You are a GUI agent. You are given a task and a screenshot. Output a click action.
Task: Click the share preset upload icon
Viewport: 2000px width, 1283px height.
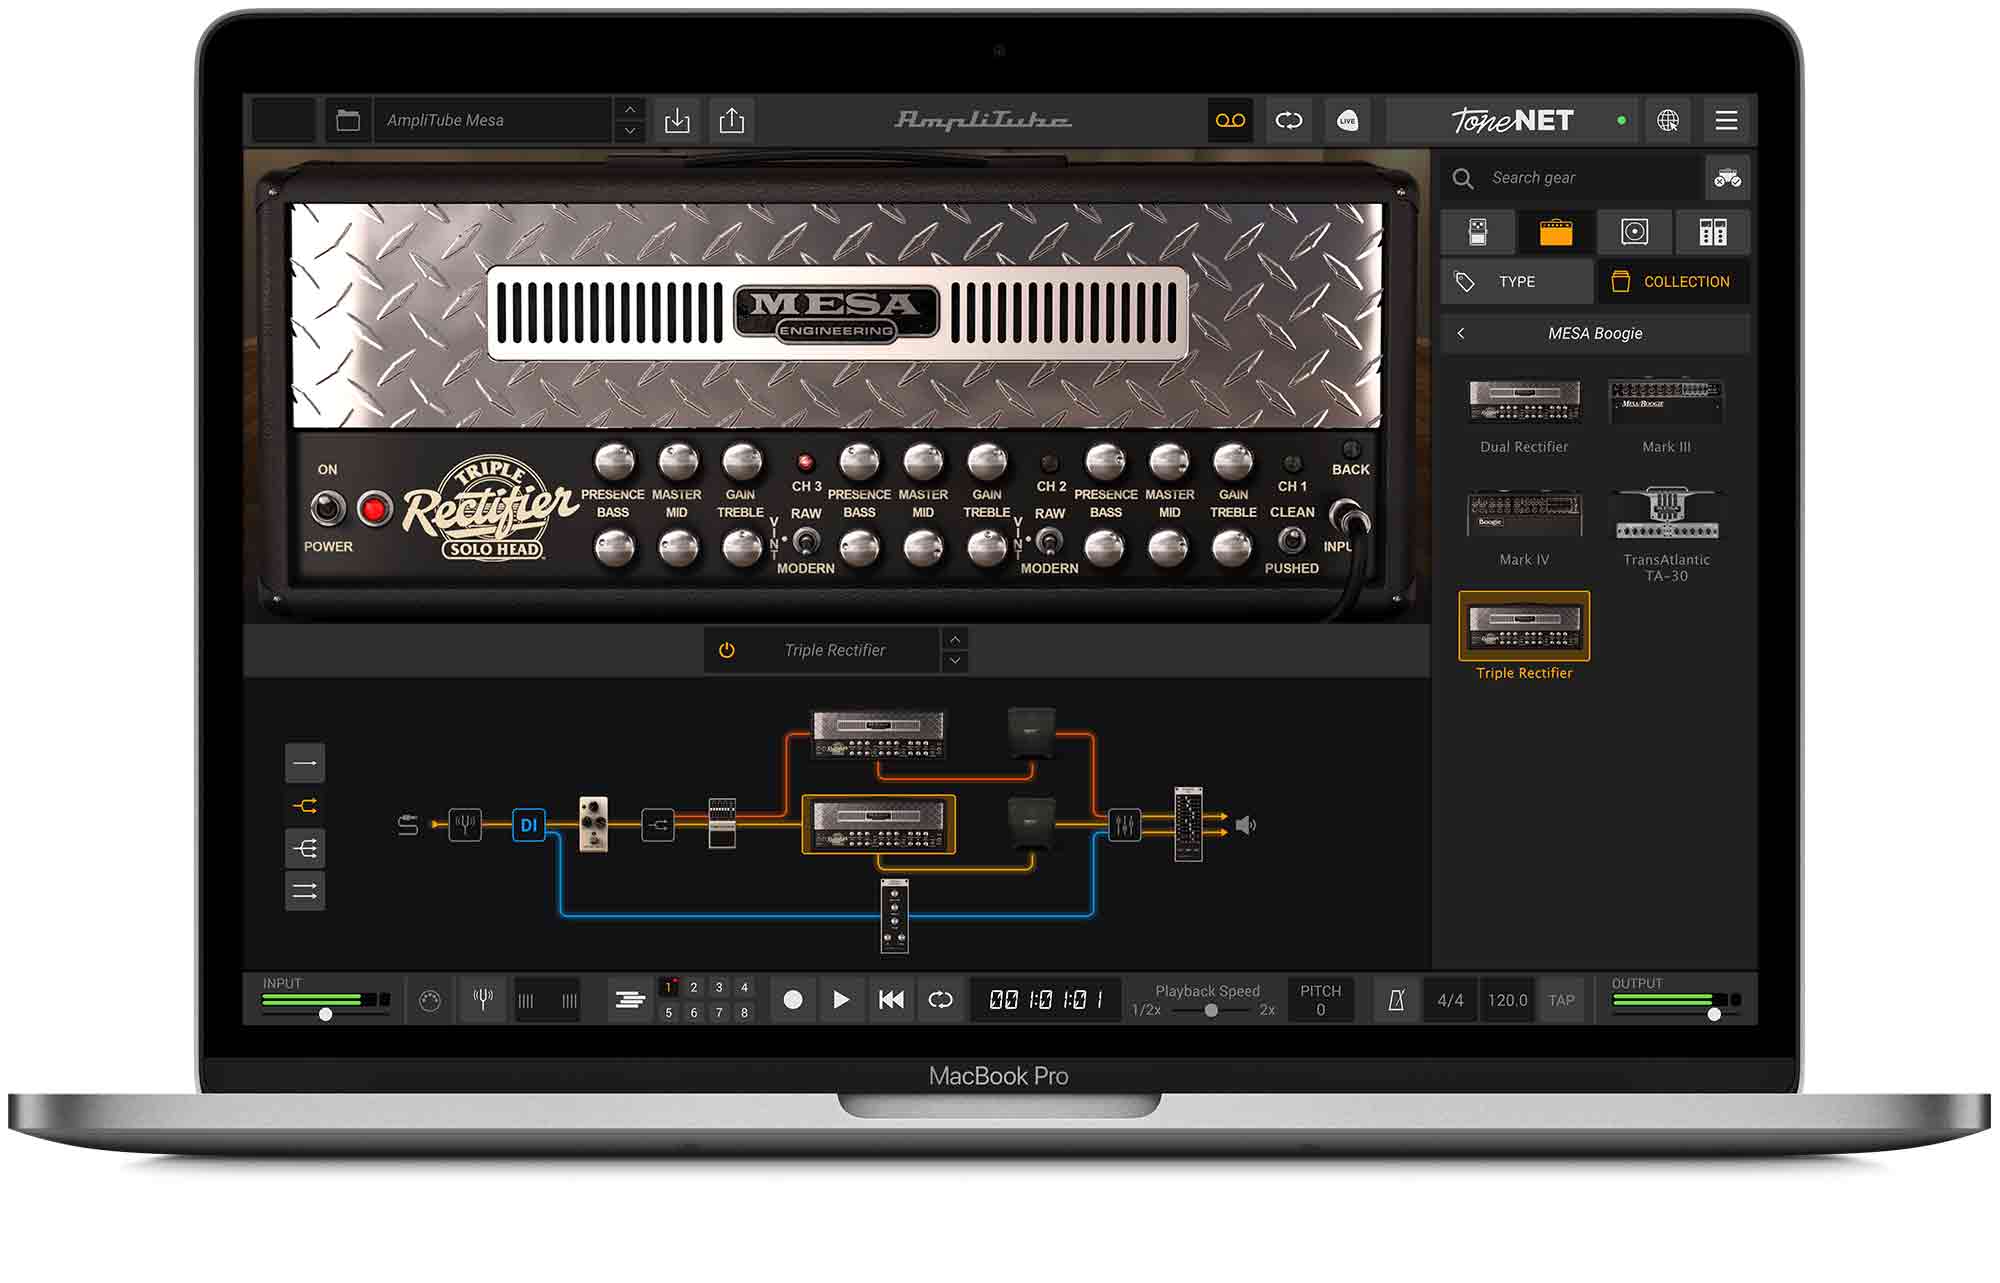click(732, 121)
